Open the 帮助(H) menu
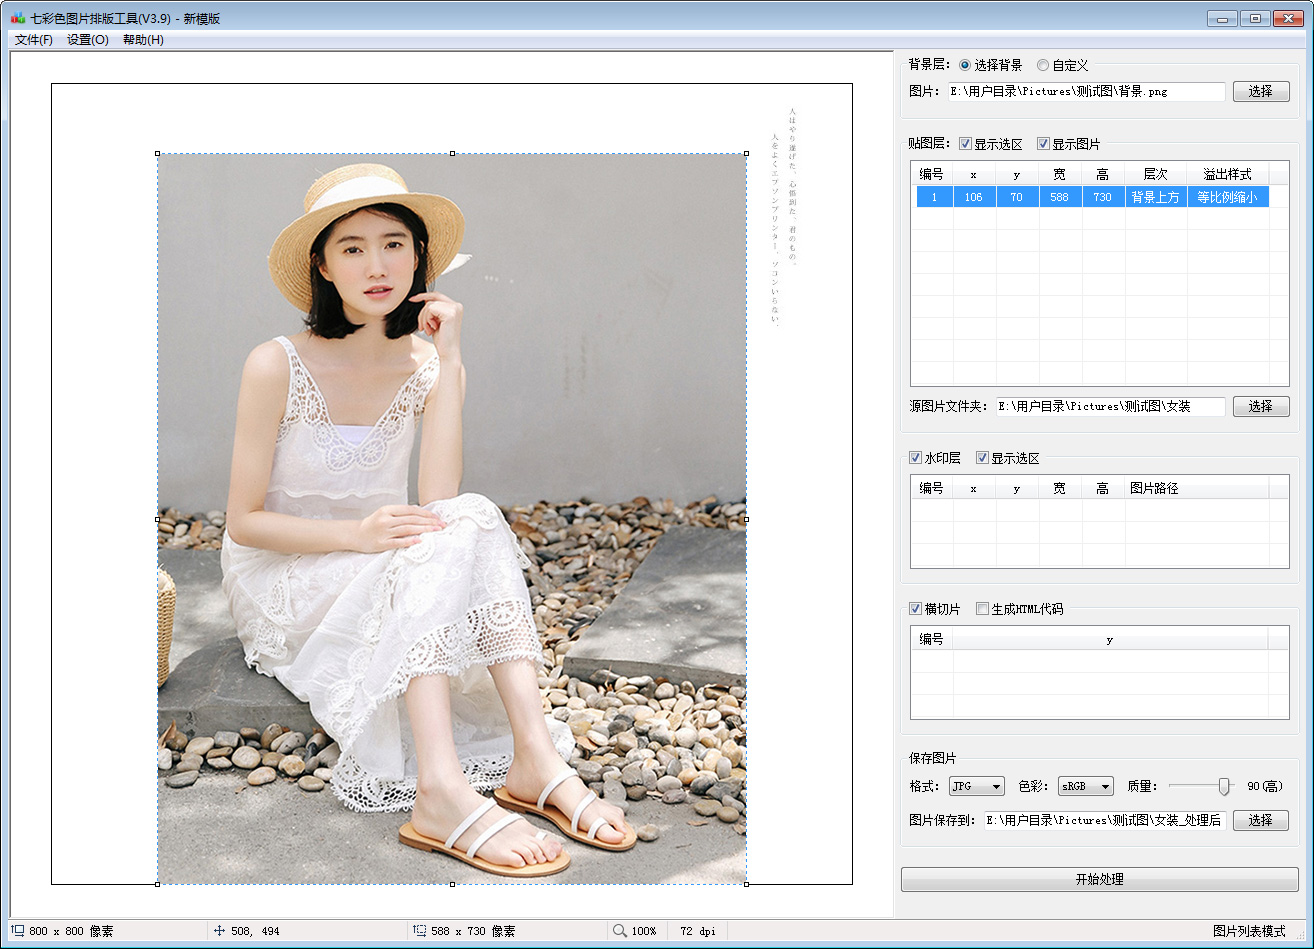Screen dimensions: 1314x949 point(143,40)
